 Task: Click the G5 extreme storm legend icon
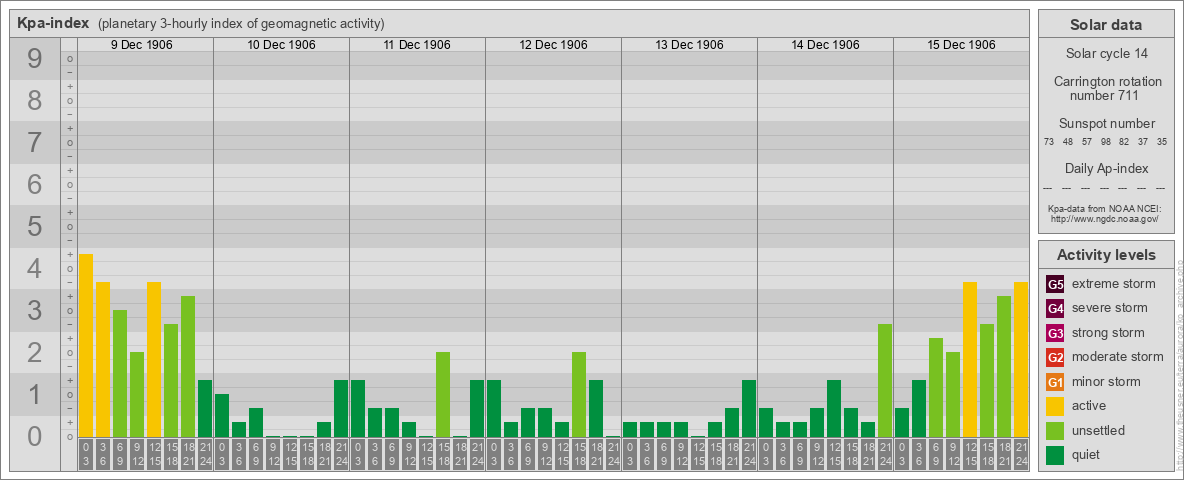[x=1055, y=285]
